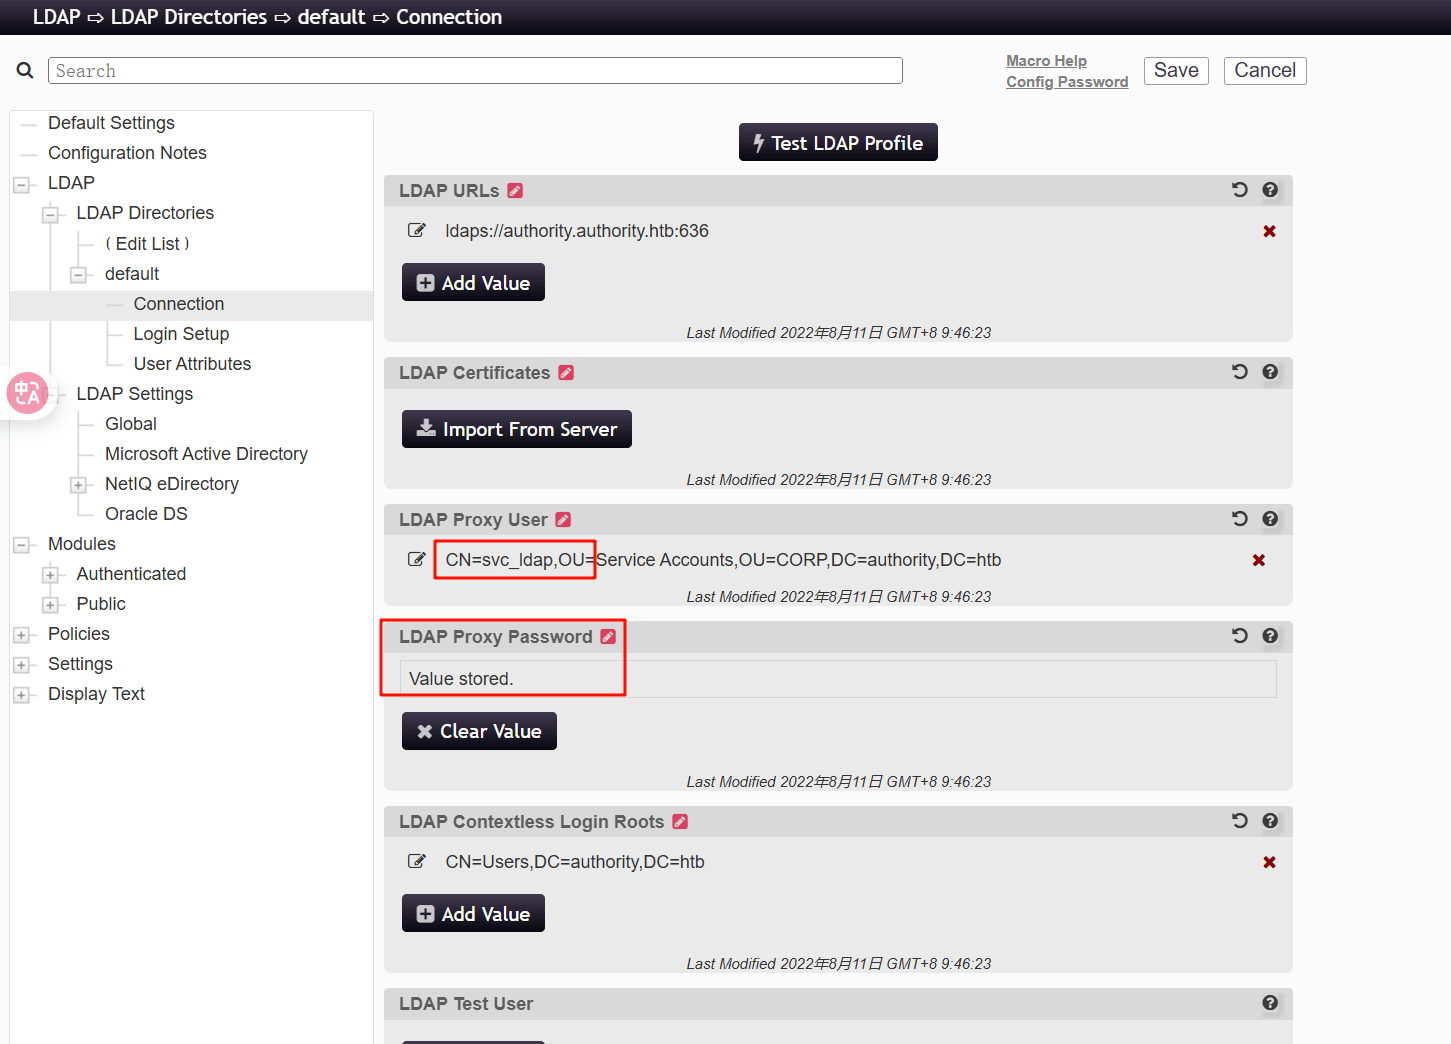Click the search magnifier icon
This screenshot has height=1044, width=1451.
pos(25,70)
